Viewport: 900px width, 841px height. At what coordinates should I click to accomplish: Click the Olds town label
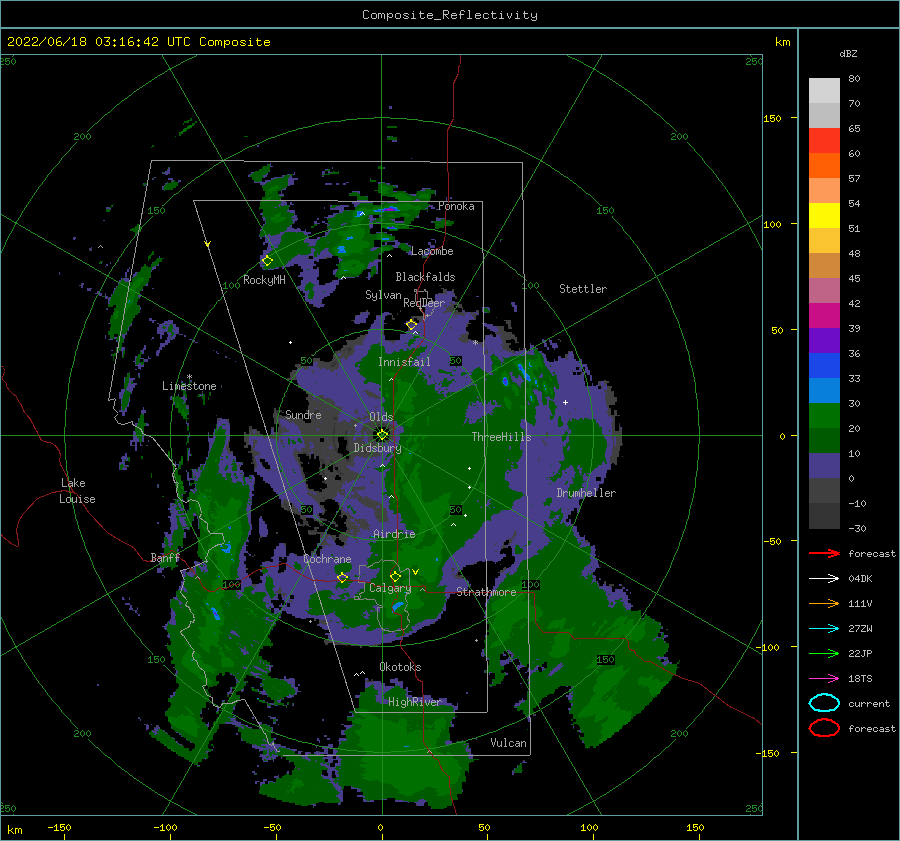pyautogui.click(x=381, y=417)
